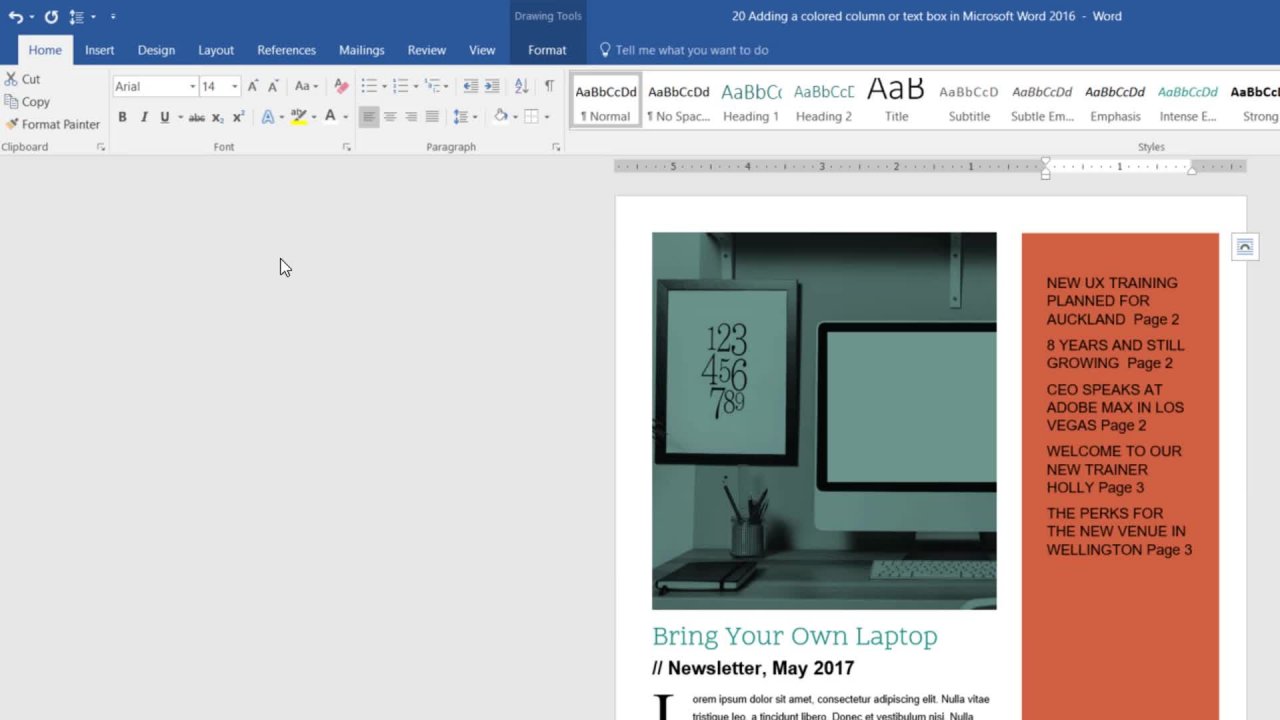
Task: Click the Layout Options icon beside text box
Action: 1244,247
